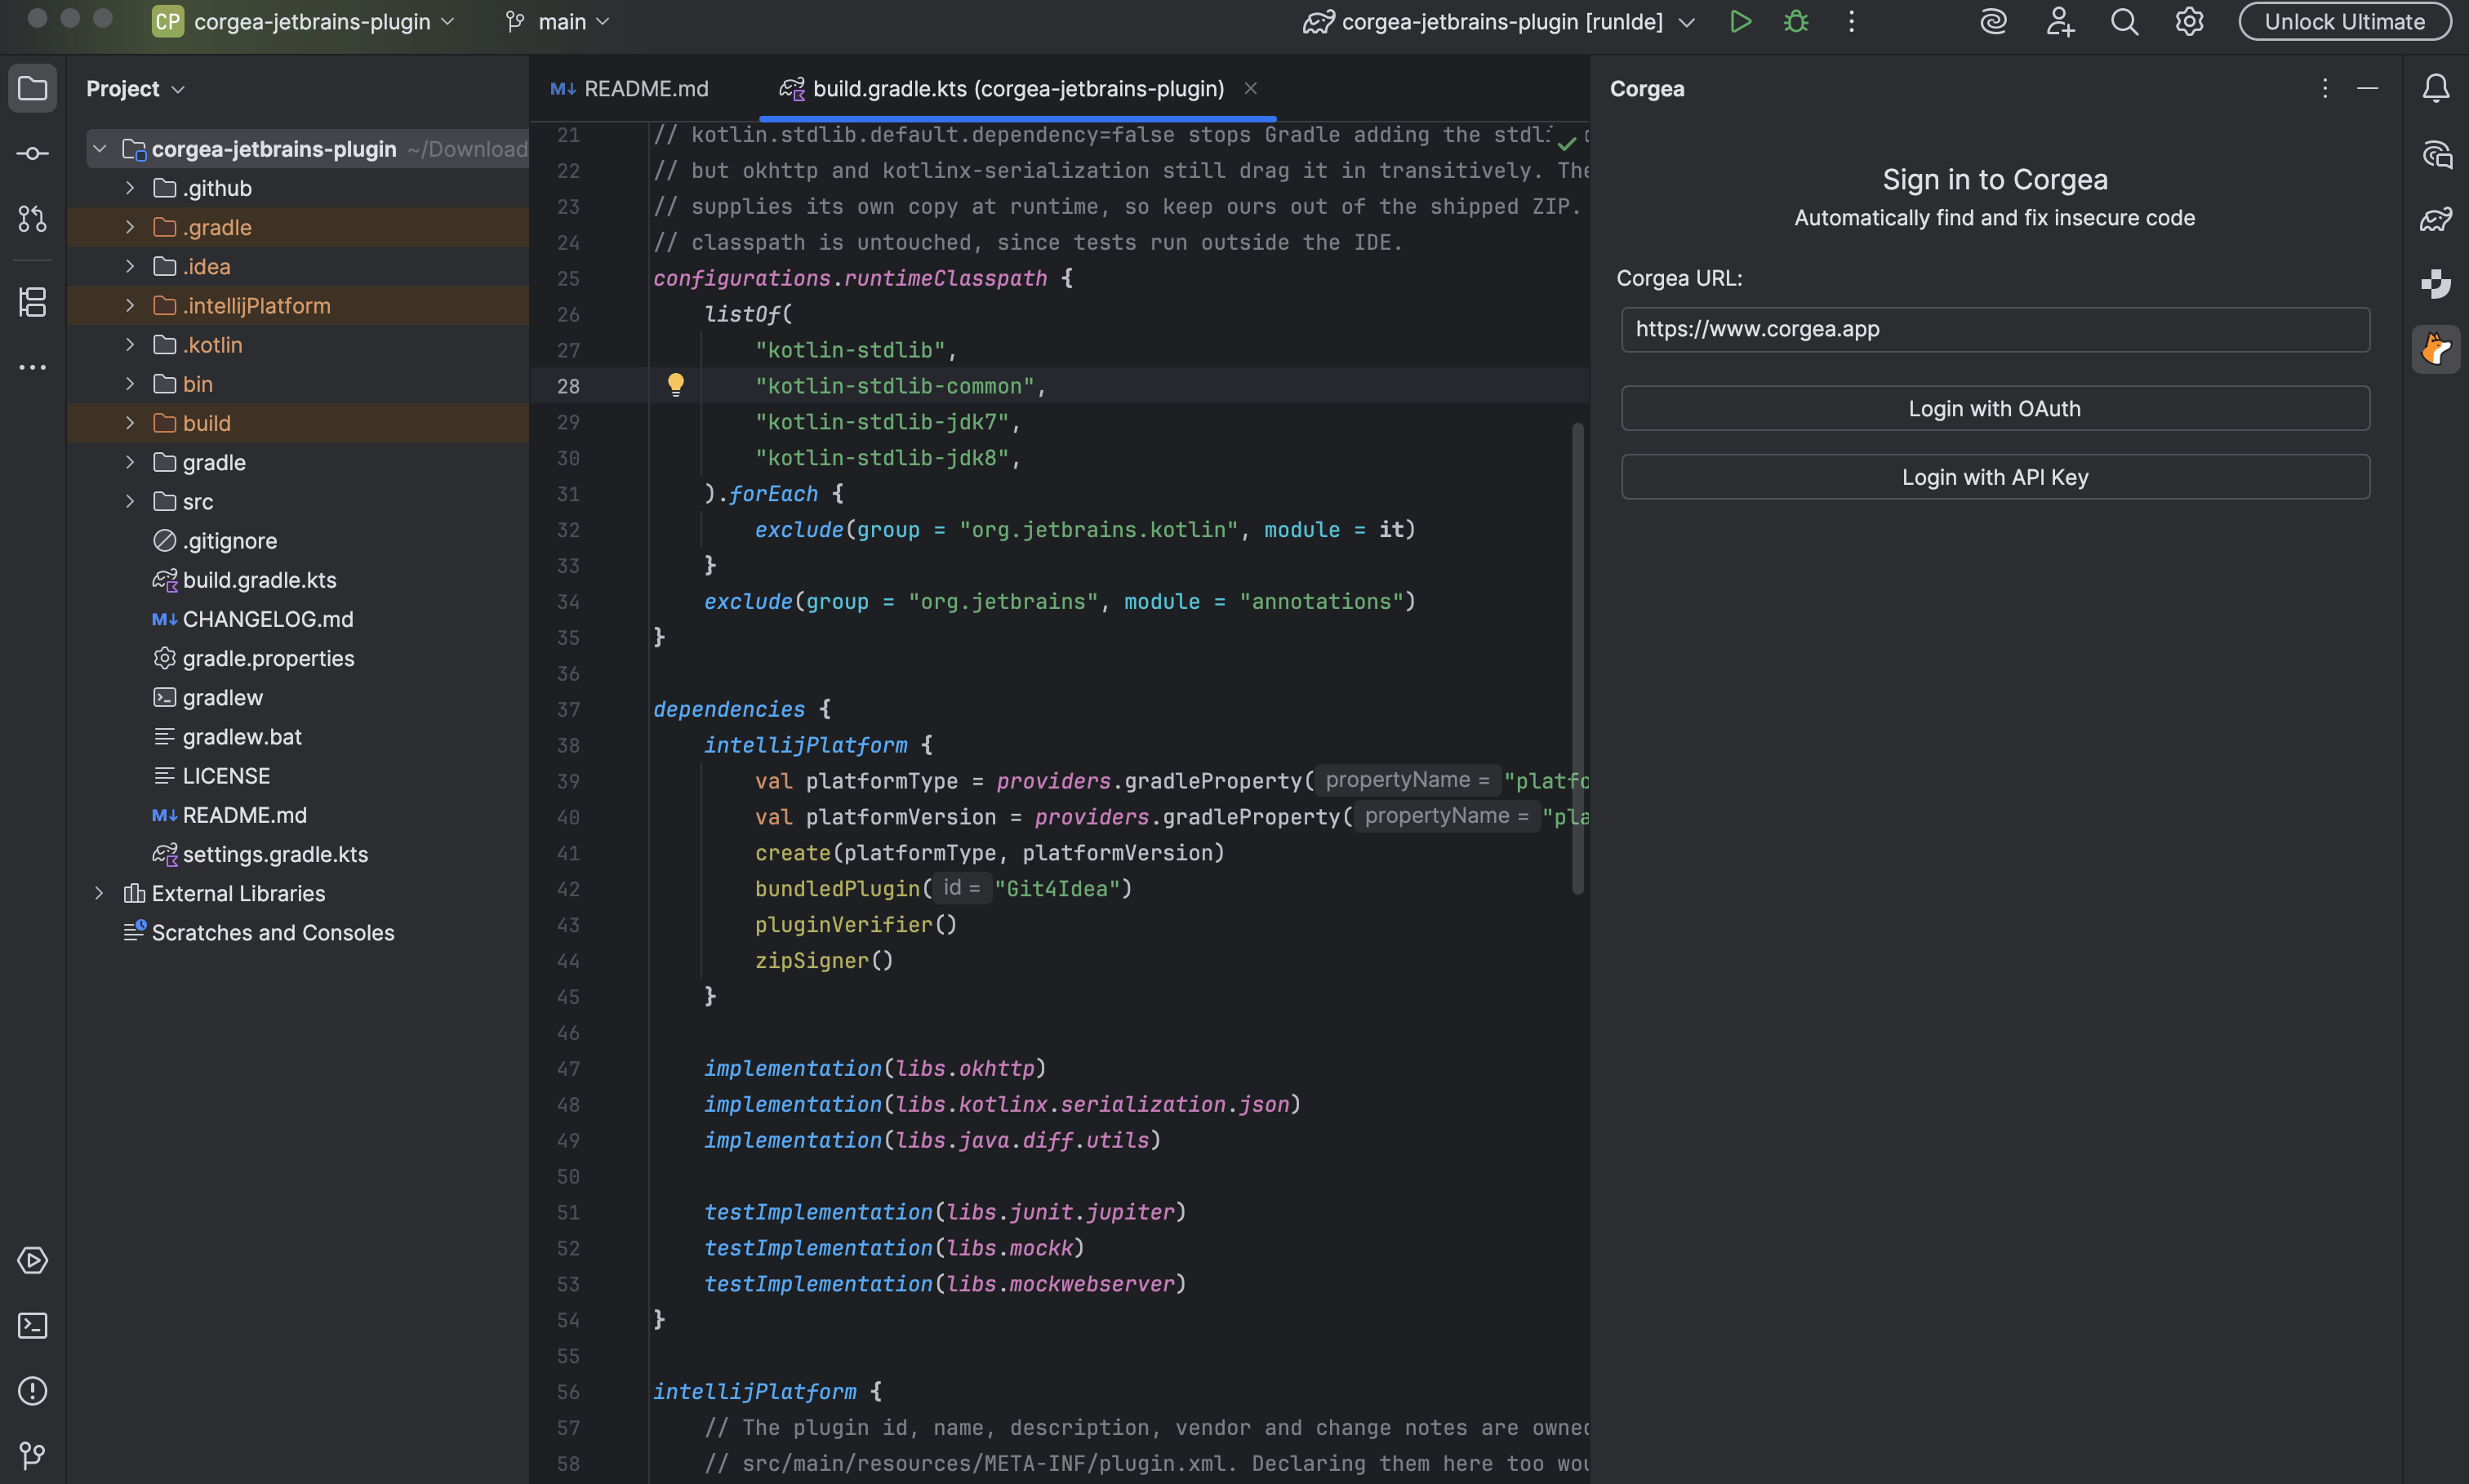2469x1484 pixels.
Task: Click Login with API Key button
Action: click(1994, 477)
